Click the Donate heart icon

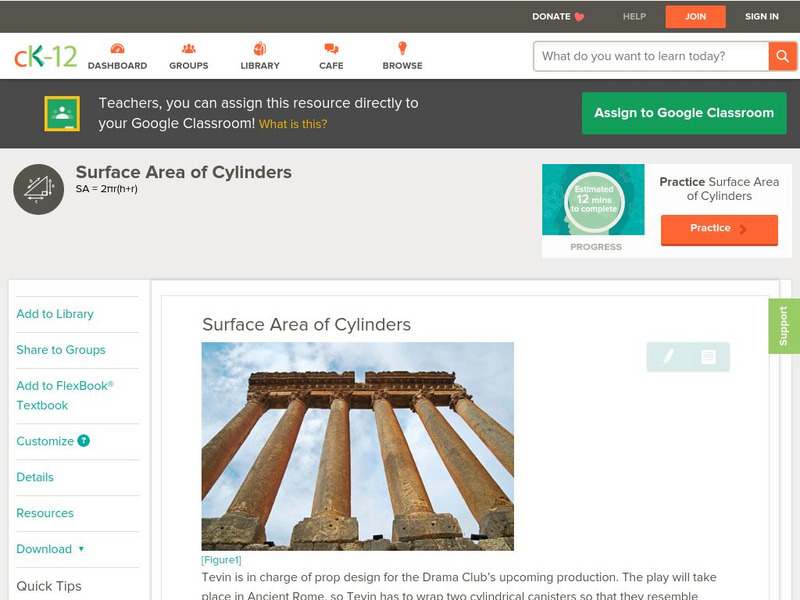579,17
